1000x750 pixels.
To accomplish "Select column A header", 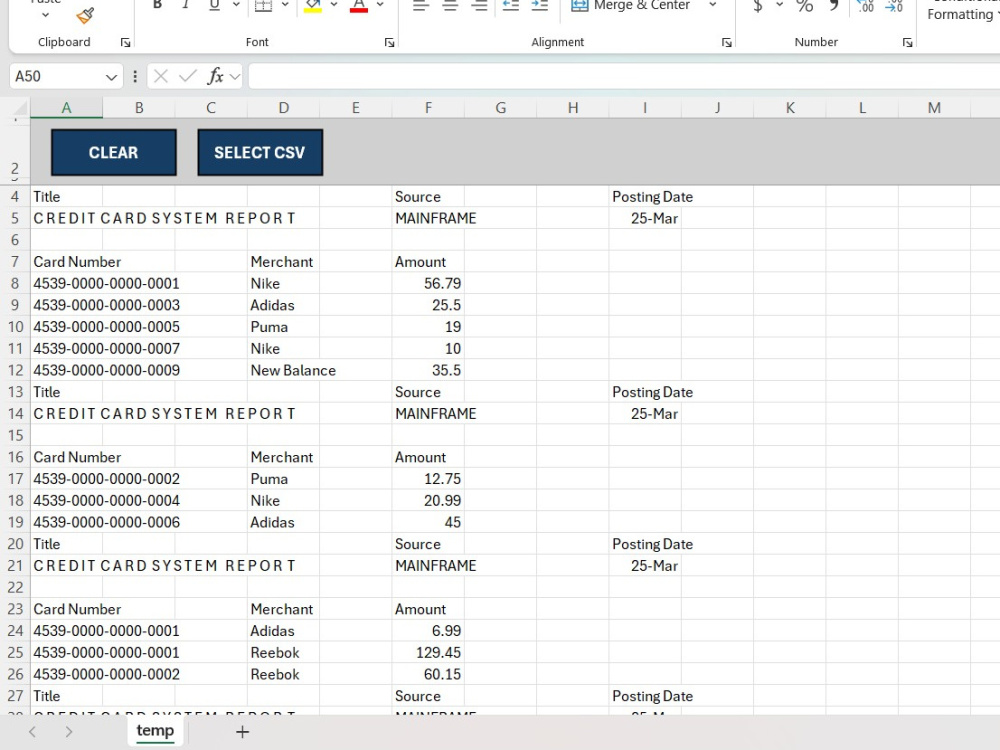I will (x=66, y=108).
